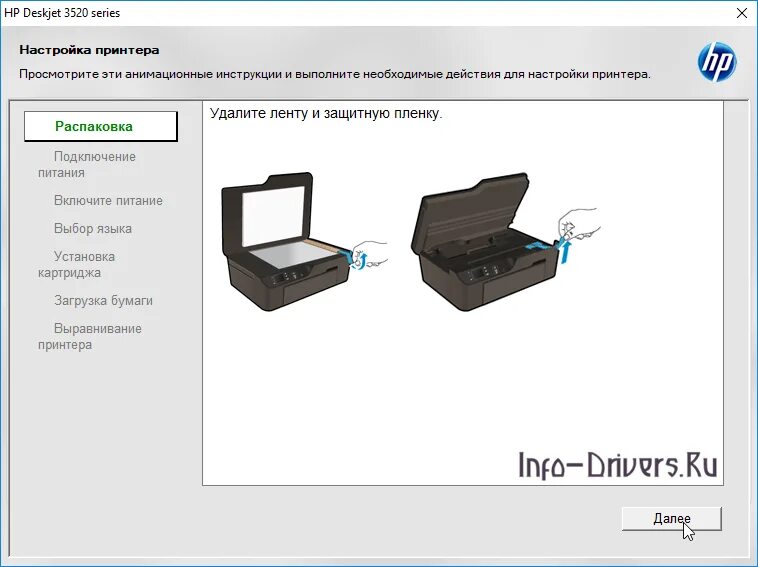Jump to Выравнивание принтера step
This screenshot has height=567, width=758.
(x=90, y=336)
